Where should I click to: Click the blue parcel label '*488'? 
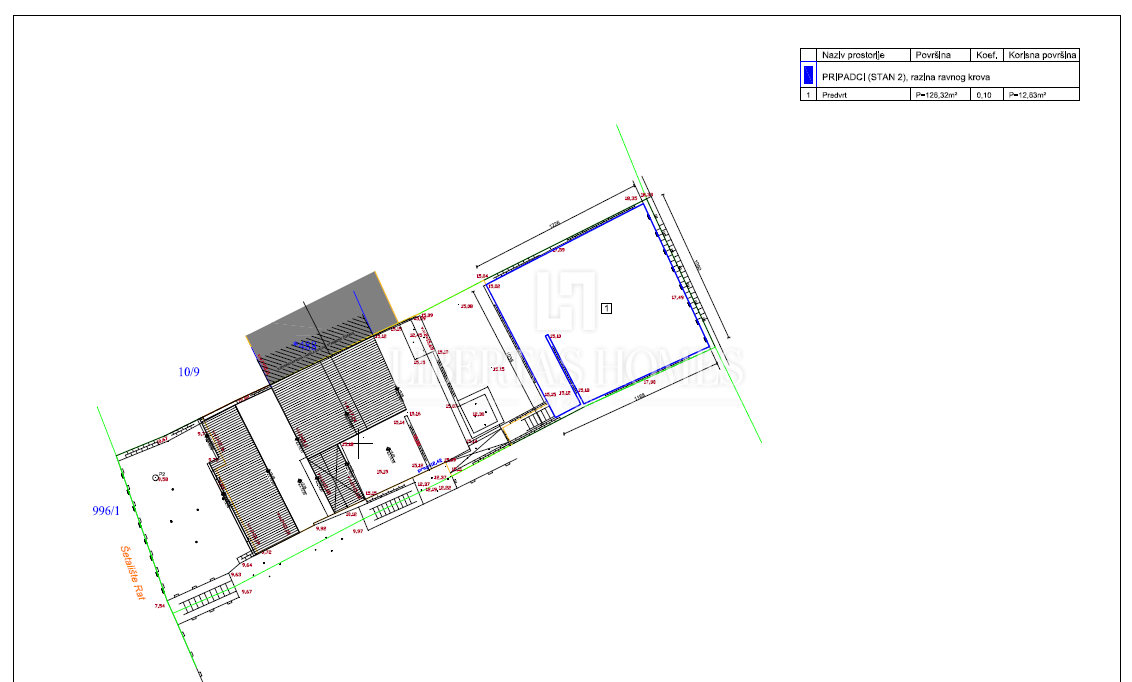pos(305,346)
